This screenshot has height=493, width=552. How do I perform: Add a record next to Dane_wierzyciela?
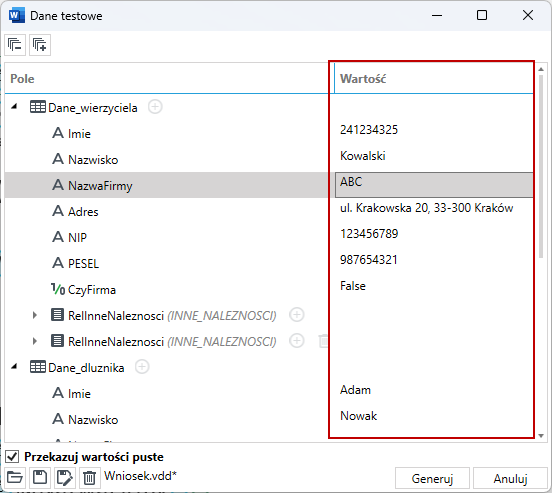pyautogui.click(x=155, y=107)
